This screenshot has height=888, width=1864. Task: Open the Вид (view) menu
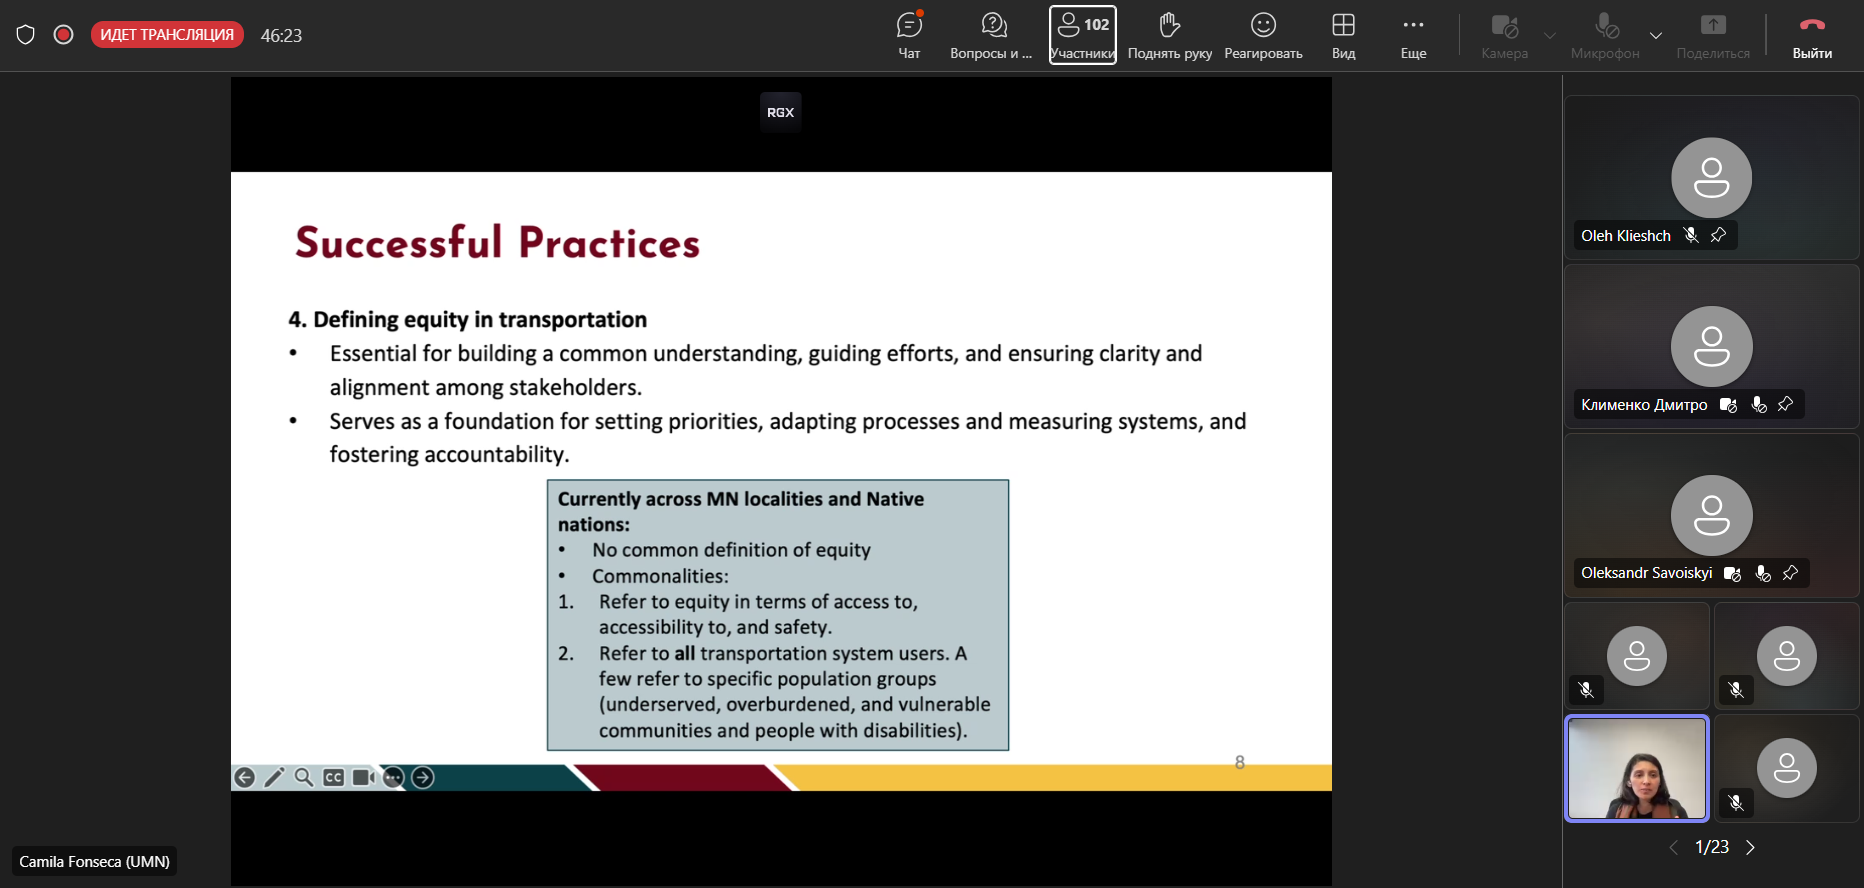(1343, 35)
